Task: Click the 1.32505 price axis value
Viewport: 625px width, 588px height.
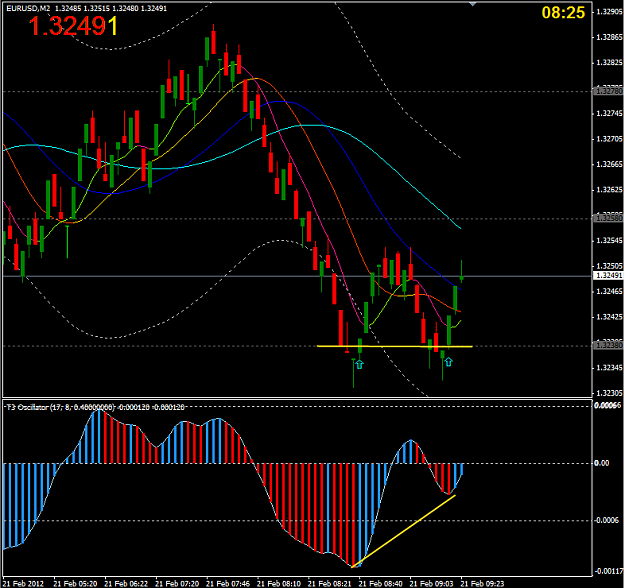Action: pos(609,266)
